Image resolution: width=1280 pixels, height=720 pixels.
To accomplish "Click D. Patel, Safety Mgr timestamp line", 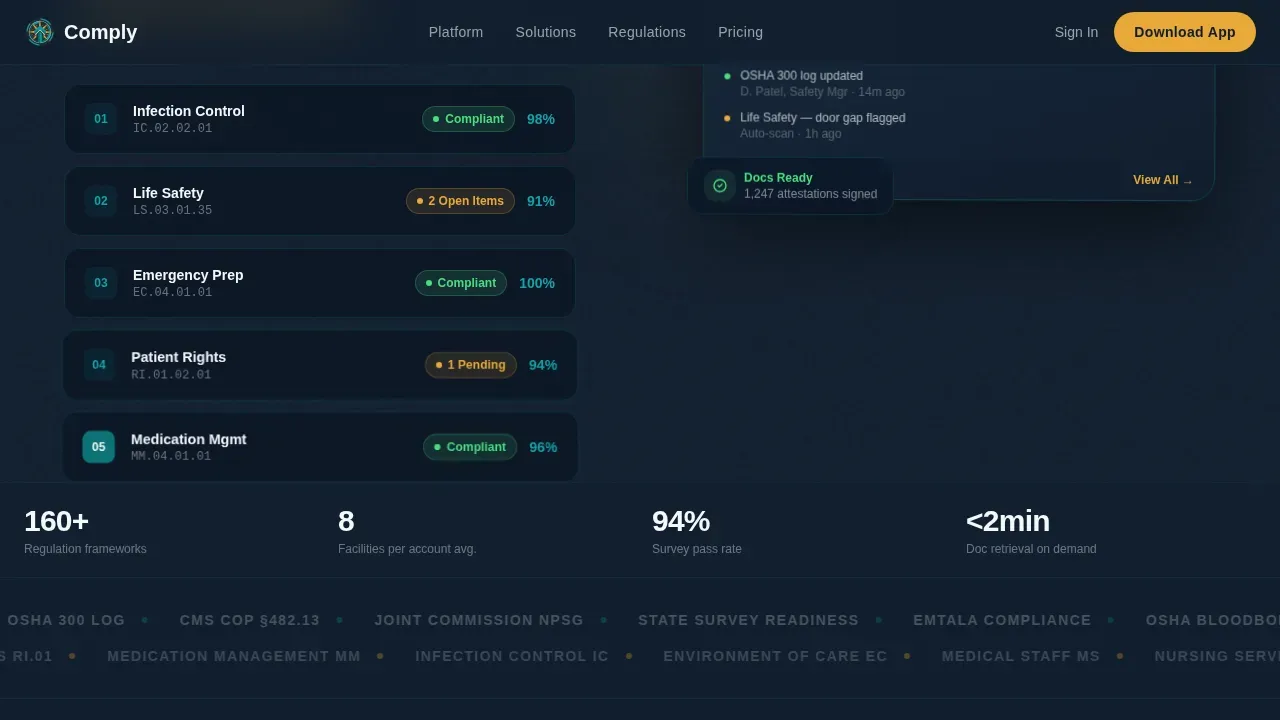I will [x=822, y=92].
